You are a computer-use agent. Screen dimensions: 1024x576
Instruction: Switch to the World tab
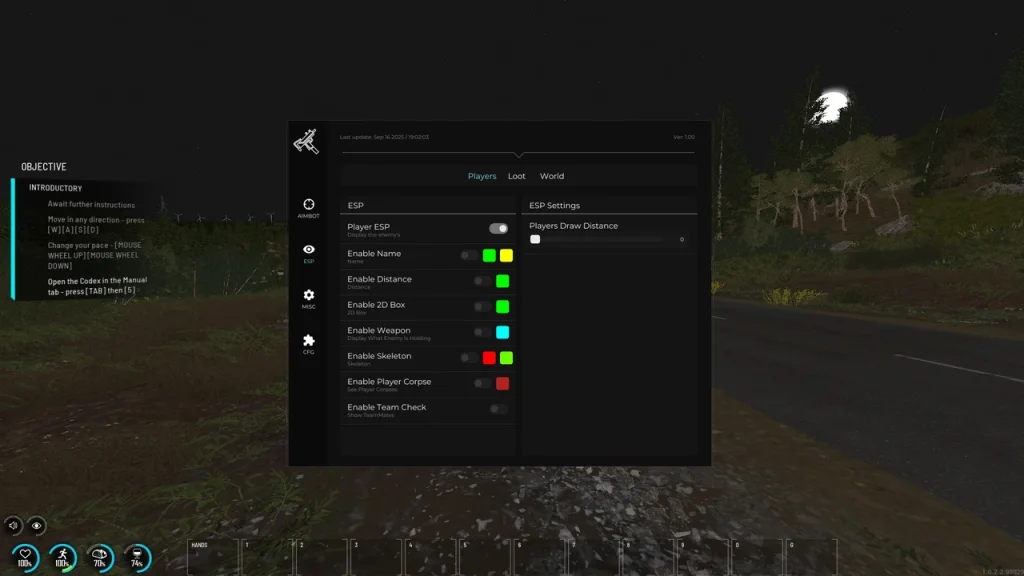tap(552, 176)
